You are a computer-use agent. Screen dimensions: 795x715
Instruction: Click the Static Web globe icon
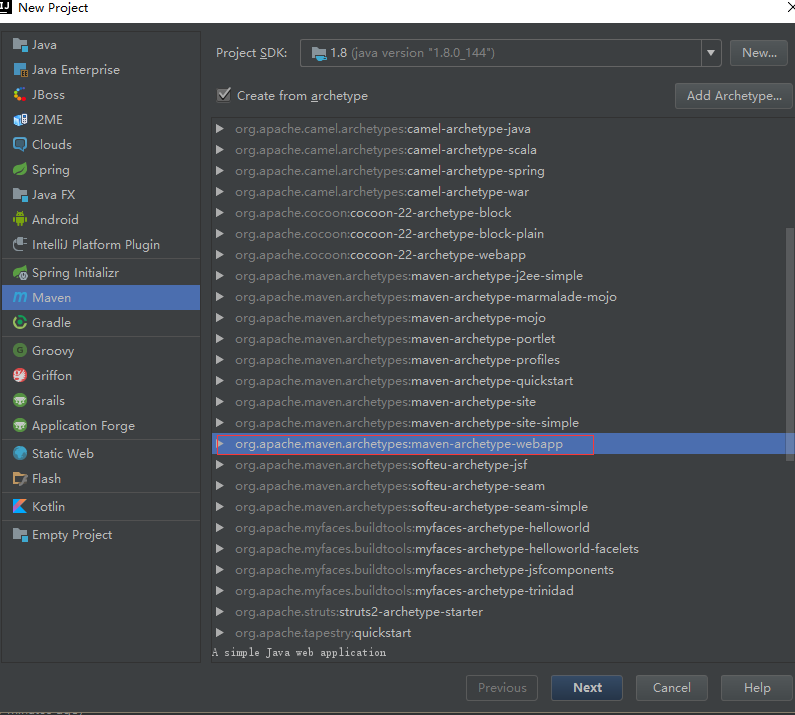point(20,453)
